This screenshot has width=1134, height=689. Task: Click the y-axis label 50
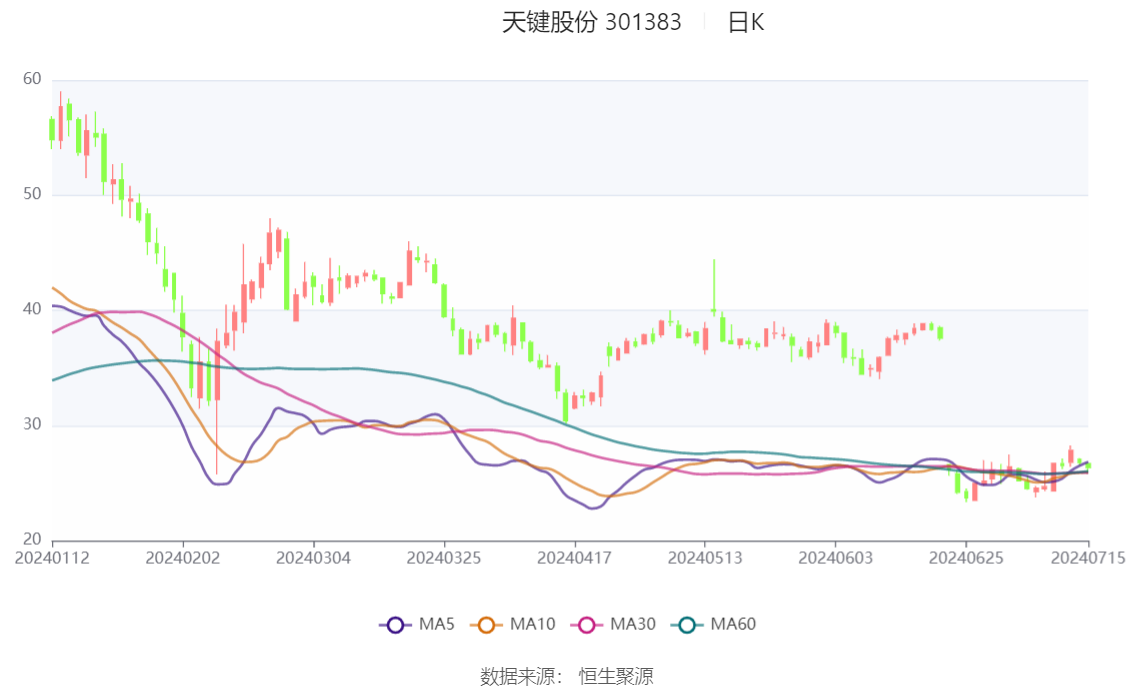[x=32, y=194]
